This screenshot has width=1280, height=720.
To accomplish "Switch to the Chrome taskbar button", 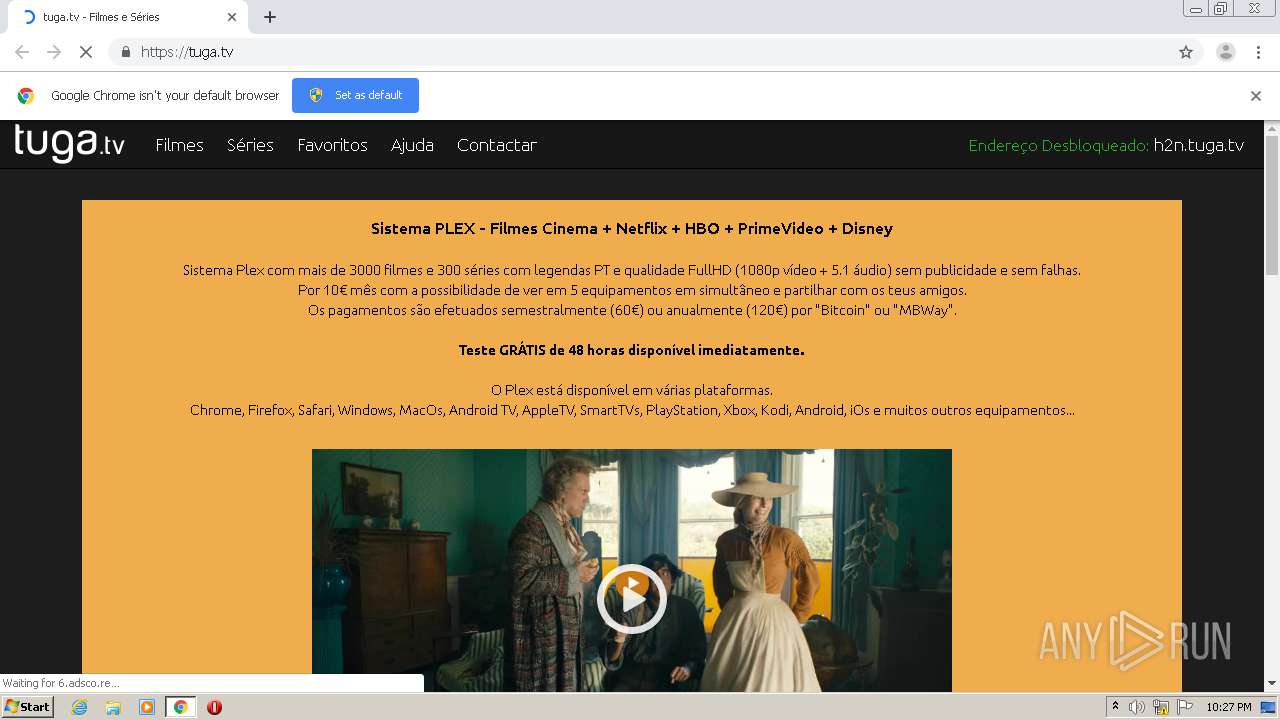I will pos(180,707).
